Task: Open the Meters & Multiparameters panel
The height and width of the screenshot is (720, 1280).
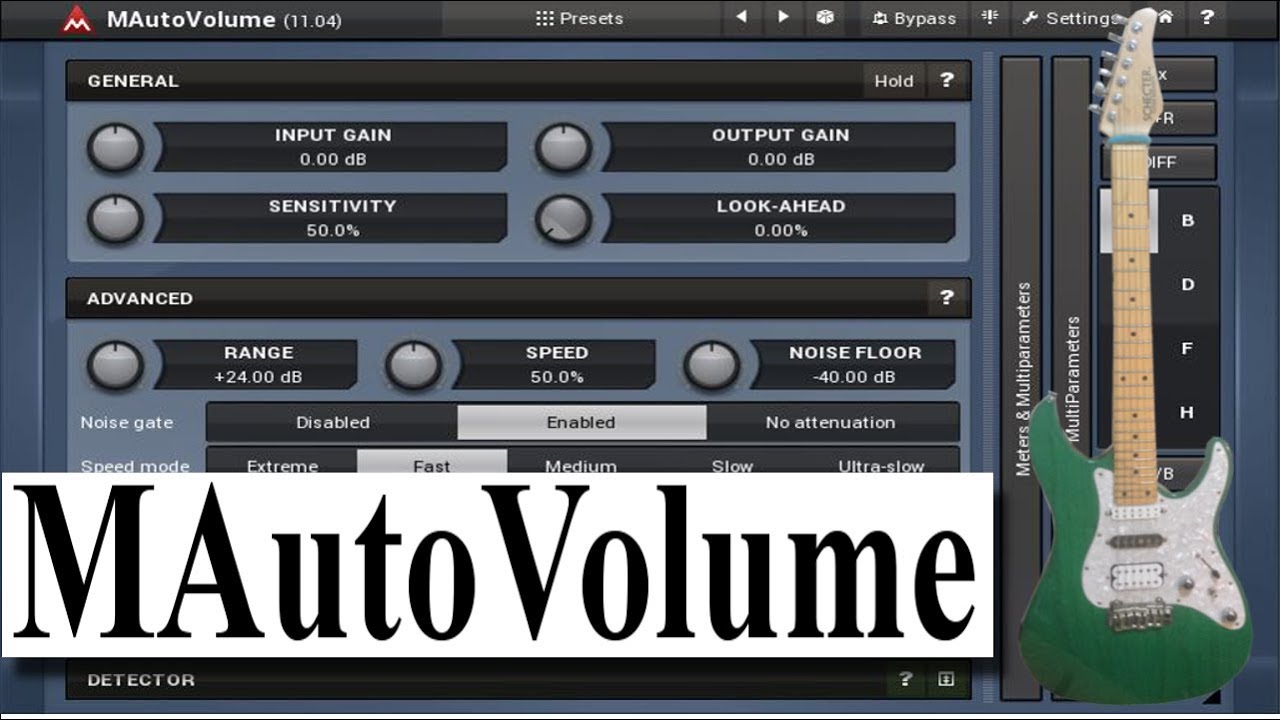Action: pyautogui.click(x=1021, y=378)
